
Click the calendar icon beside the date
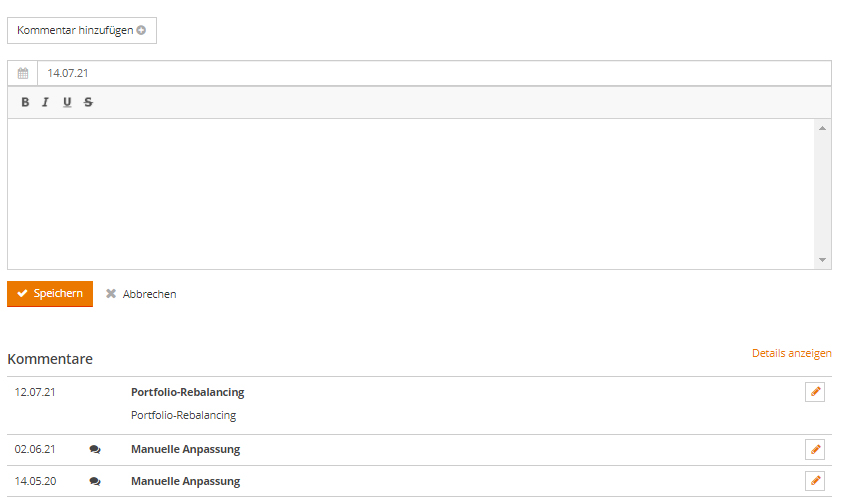pyautogui.click(x=23, y=73)
